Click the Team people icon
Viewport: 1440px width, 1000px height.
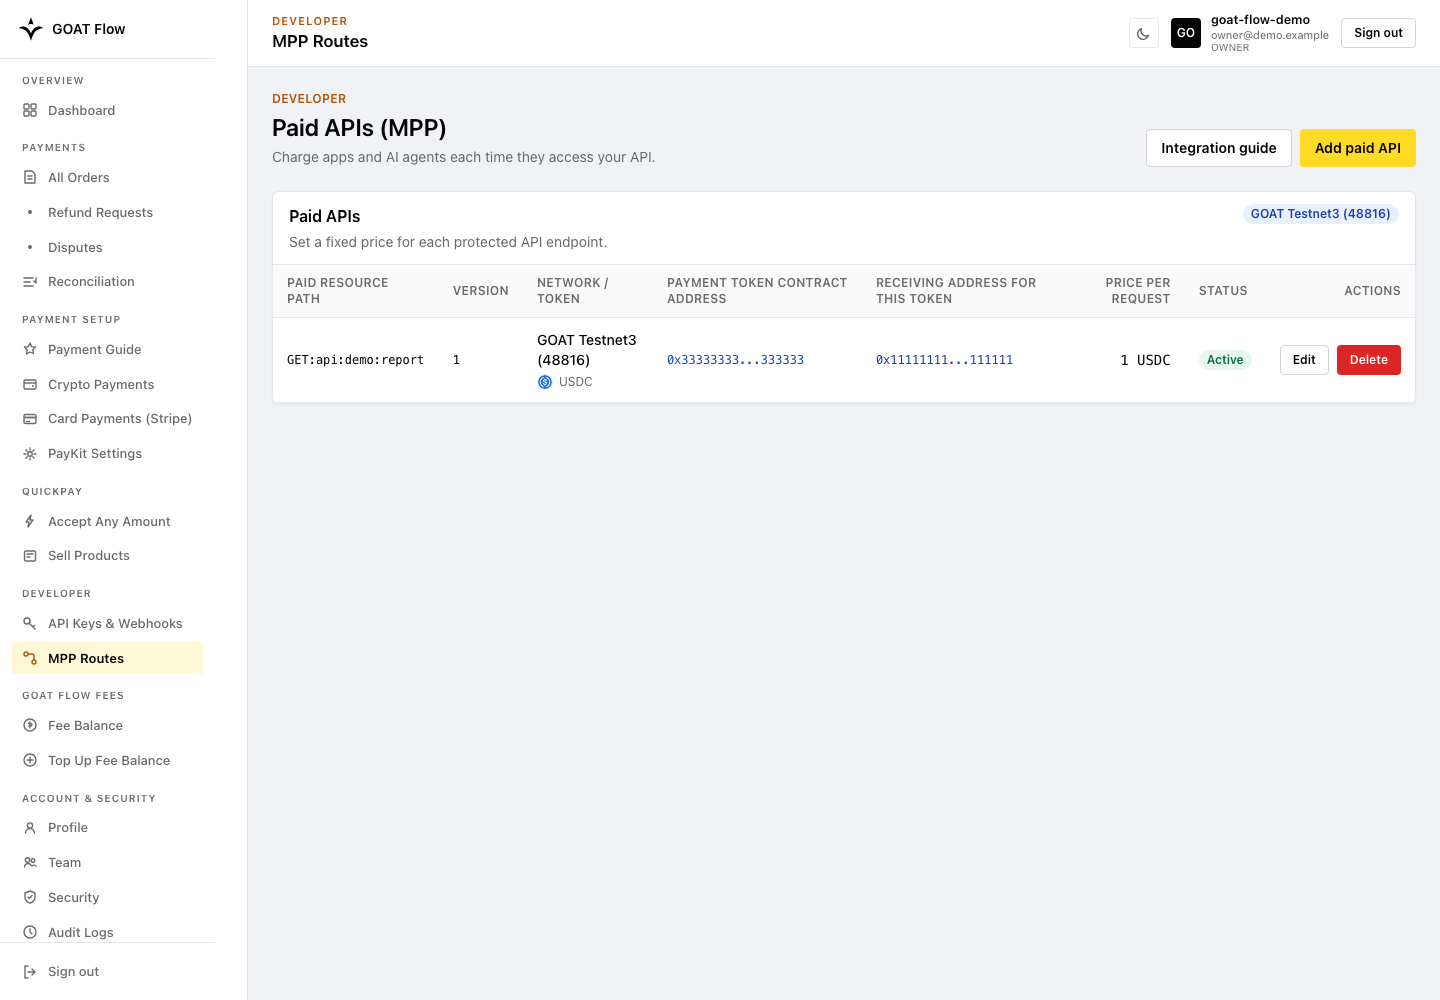pos(30,862)
